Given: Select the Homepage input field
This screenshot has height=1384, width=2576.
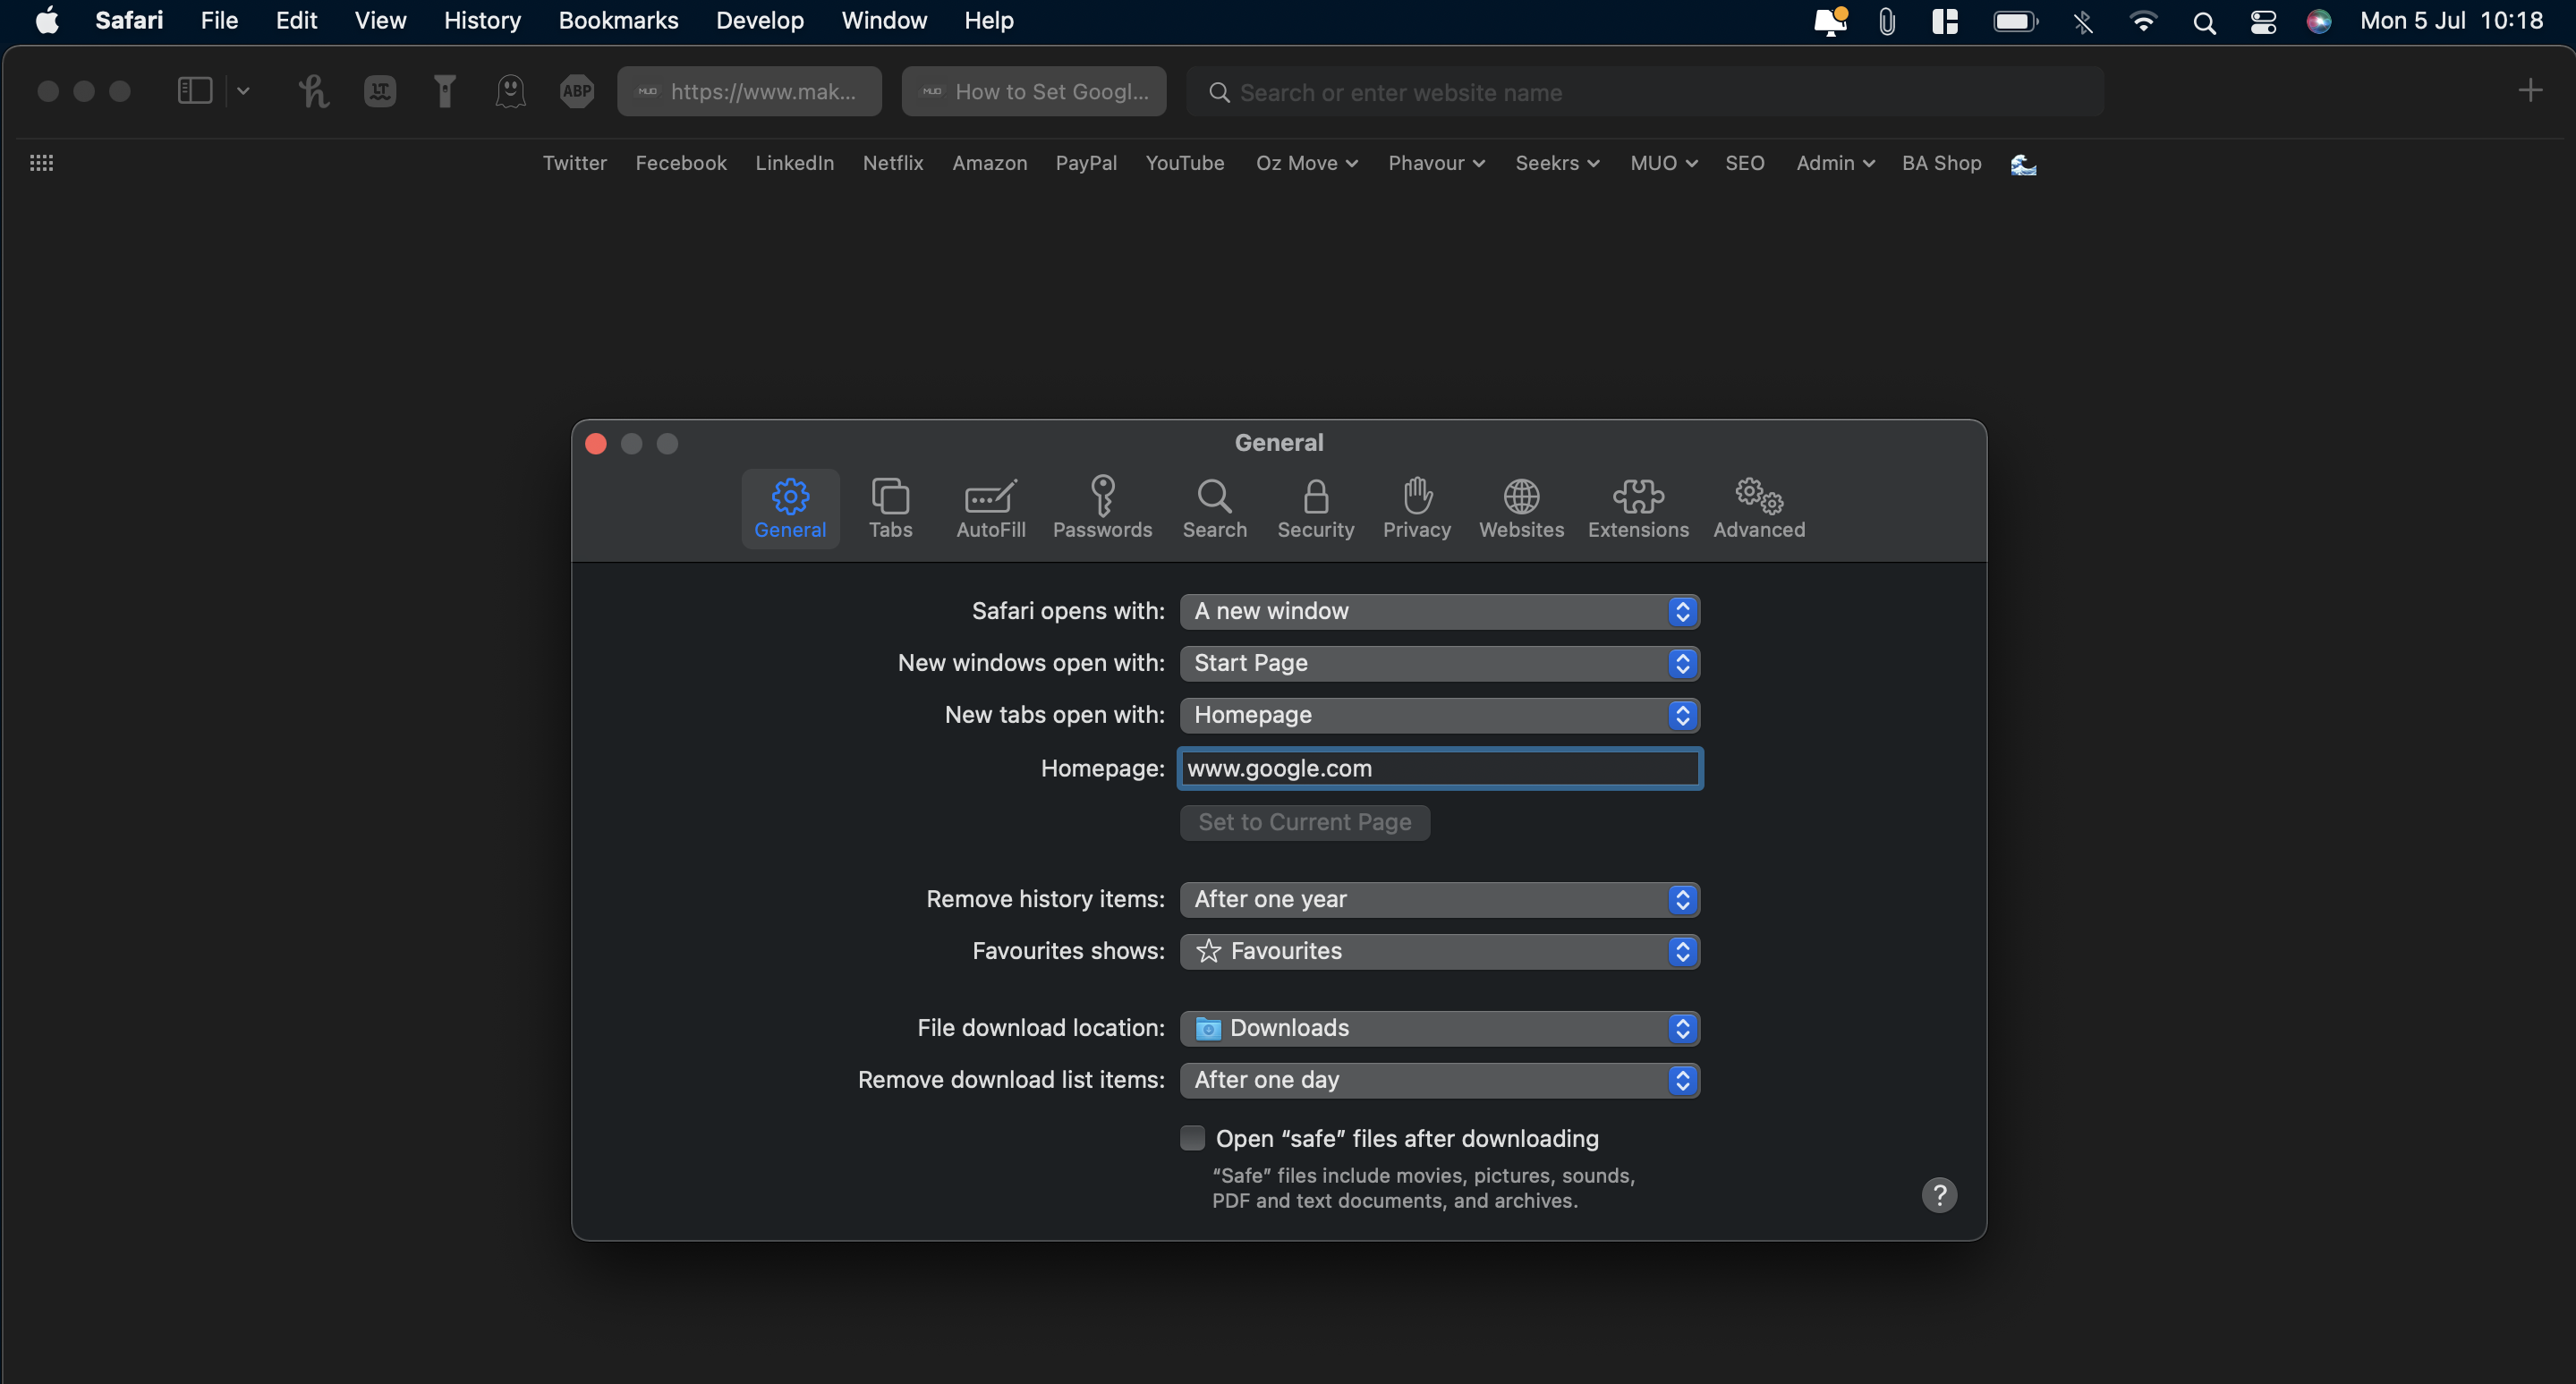Looking at the screenshot, I should click(x=1440, y=767).
